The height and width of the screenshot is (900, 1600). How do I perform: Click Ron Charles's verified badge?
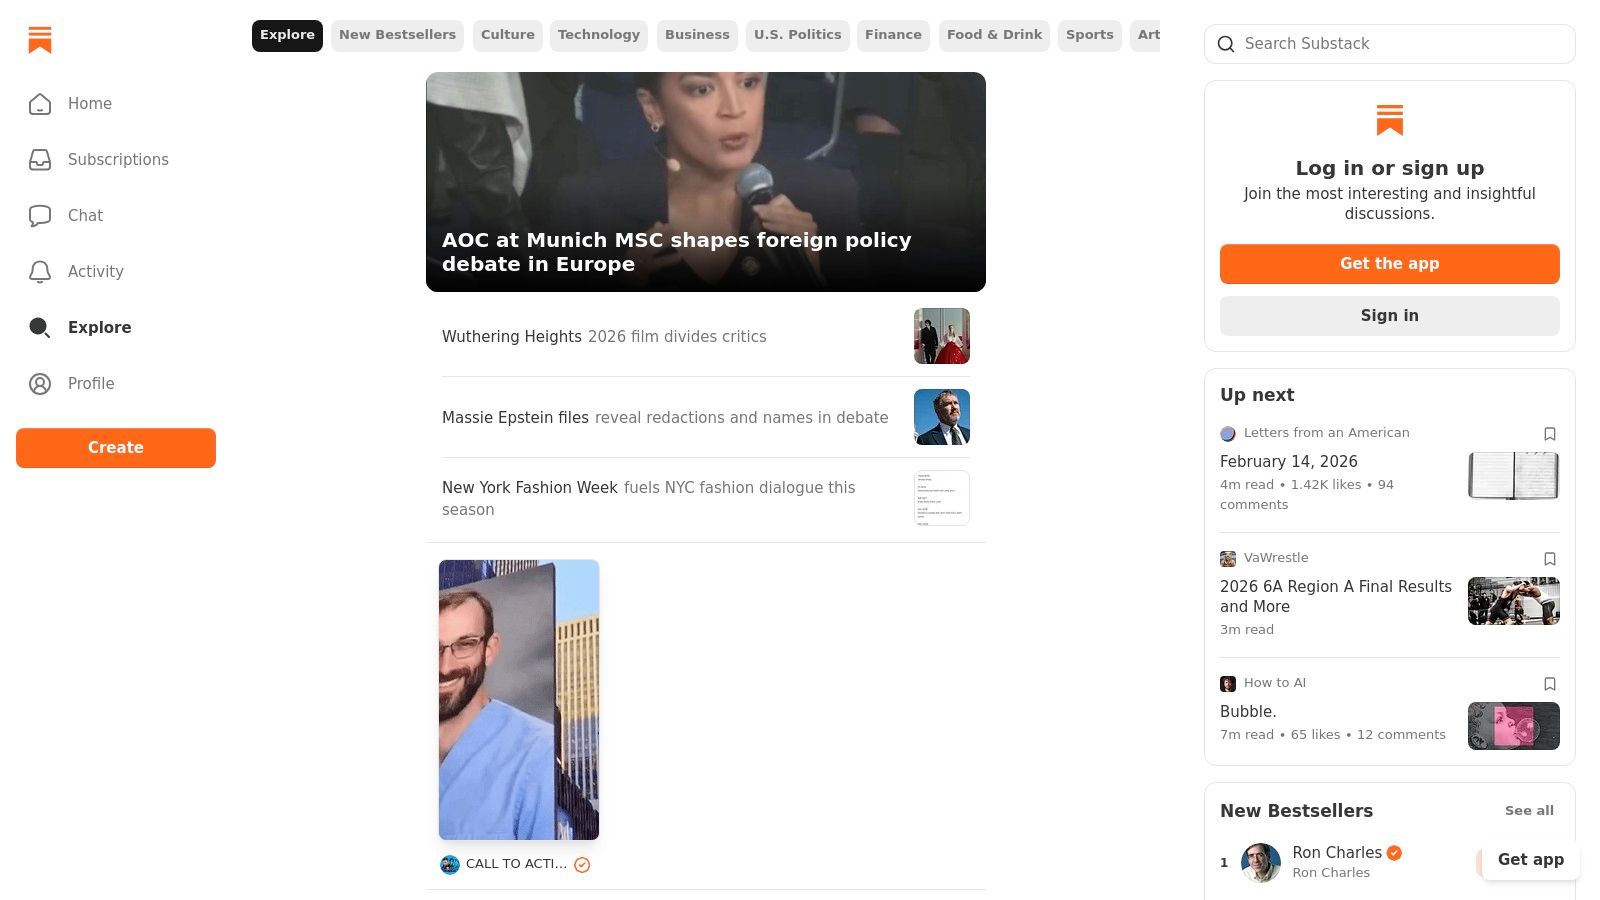click(x=1394, y=852)
